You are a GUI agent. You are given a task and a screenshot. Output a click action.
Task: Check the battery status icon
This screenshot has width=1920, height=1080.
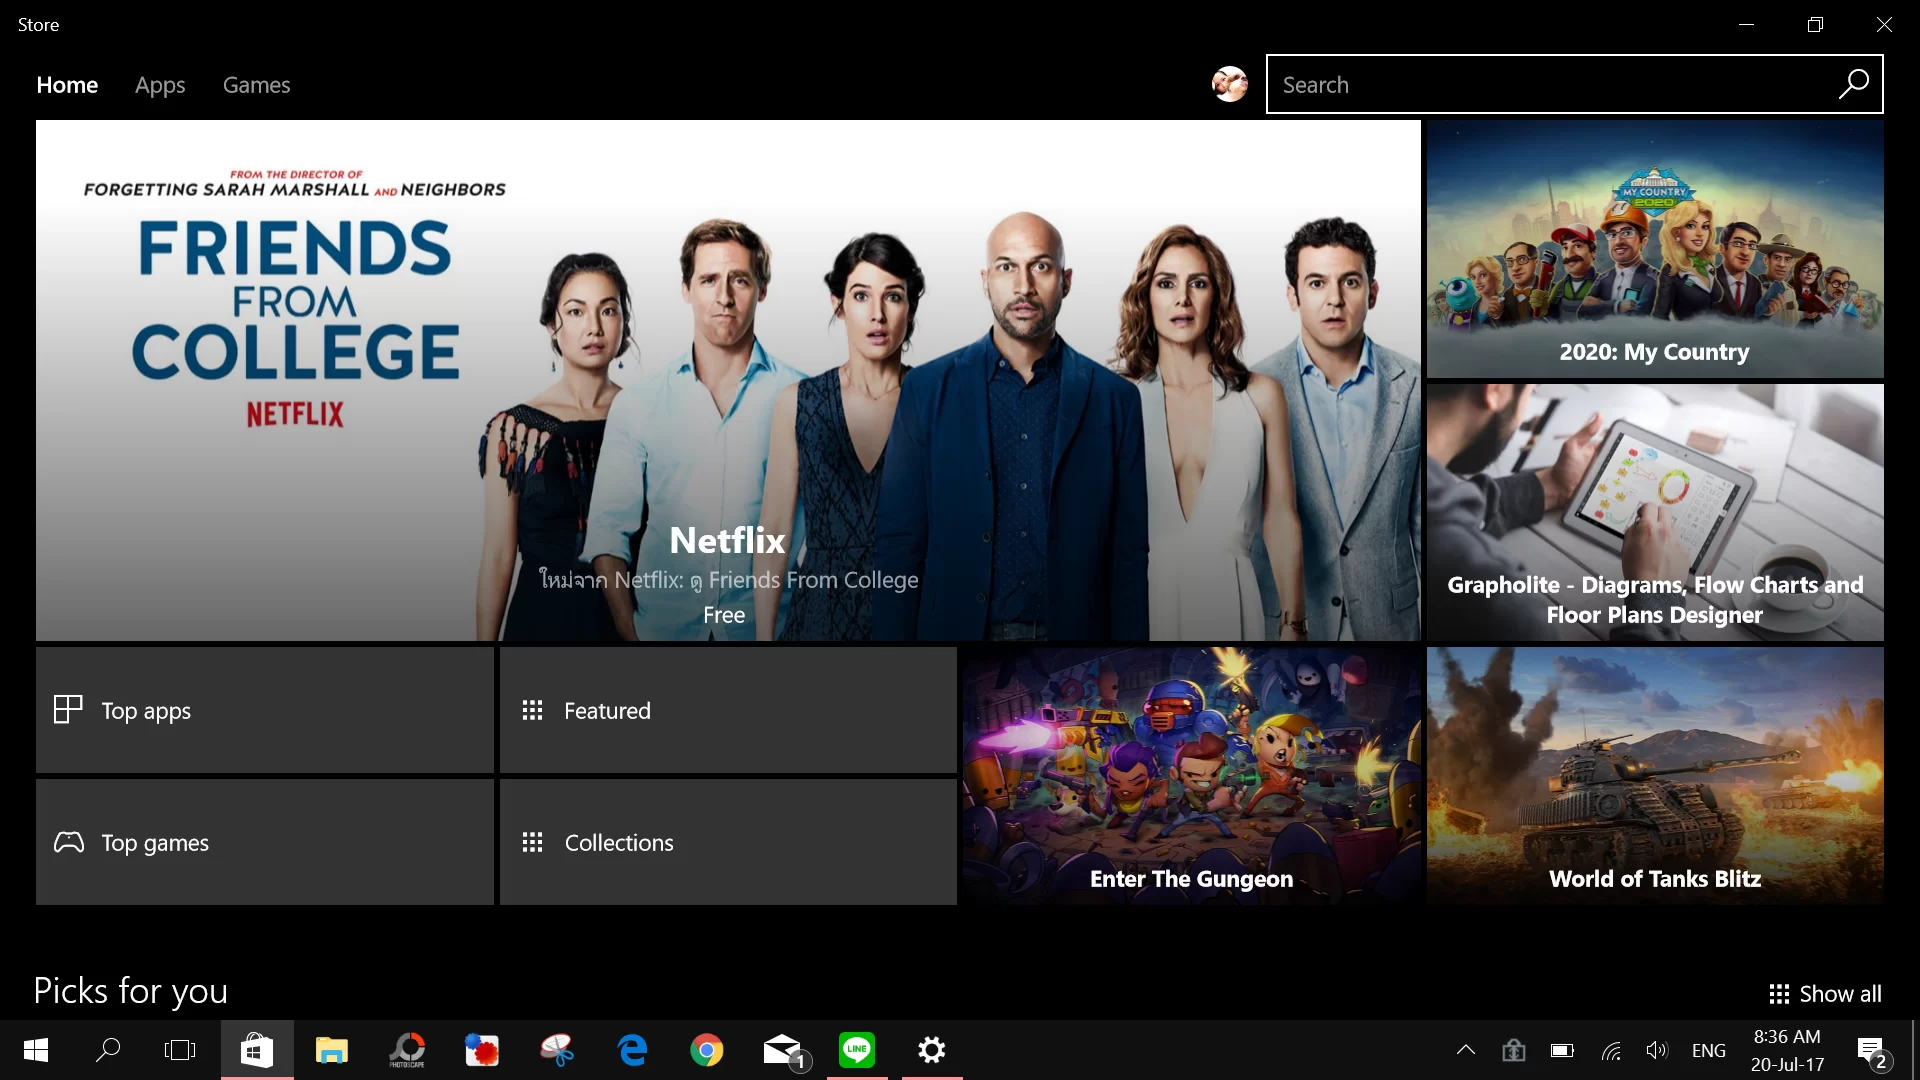point(1562,1050)
